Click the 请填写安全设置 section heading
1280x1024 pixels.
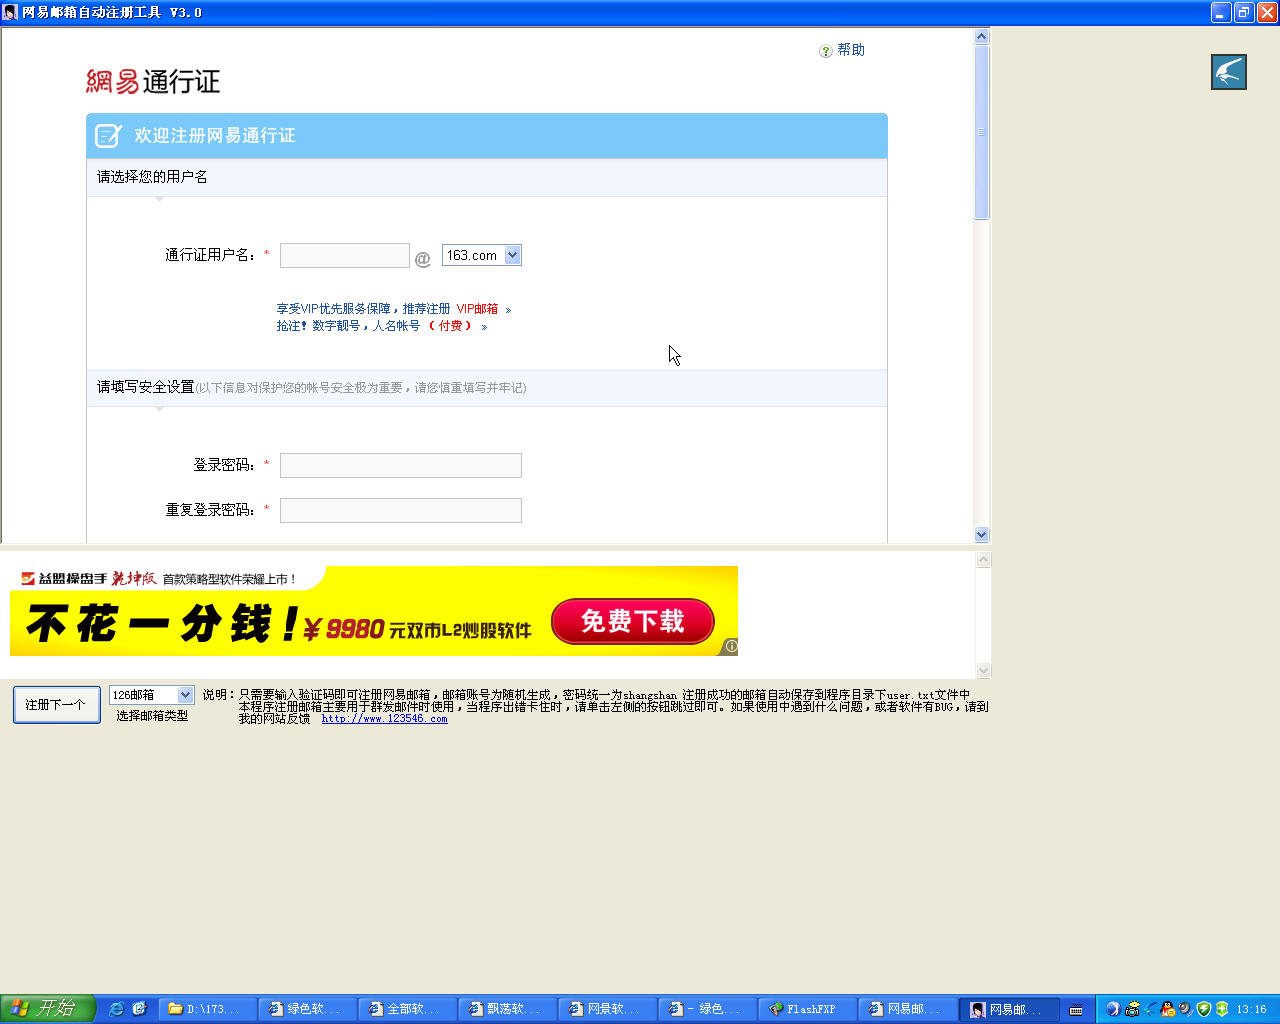click(x=145, y=387)
